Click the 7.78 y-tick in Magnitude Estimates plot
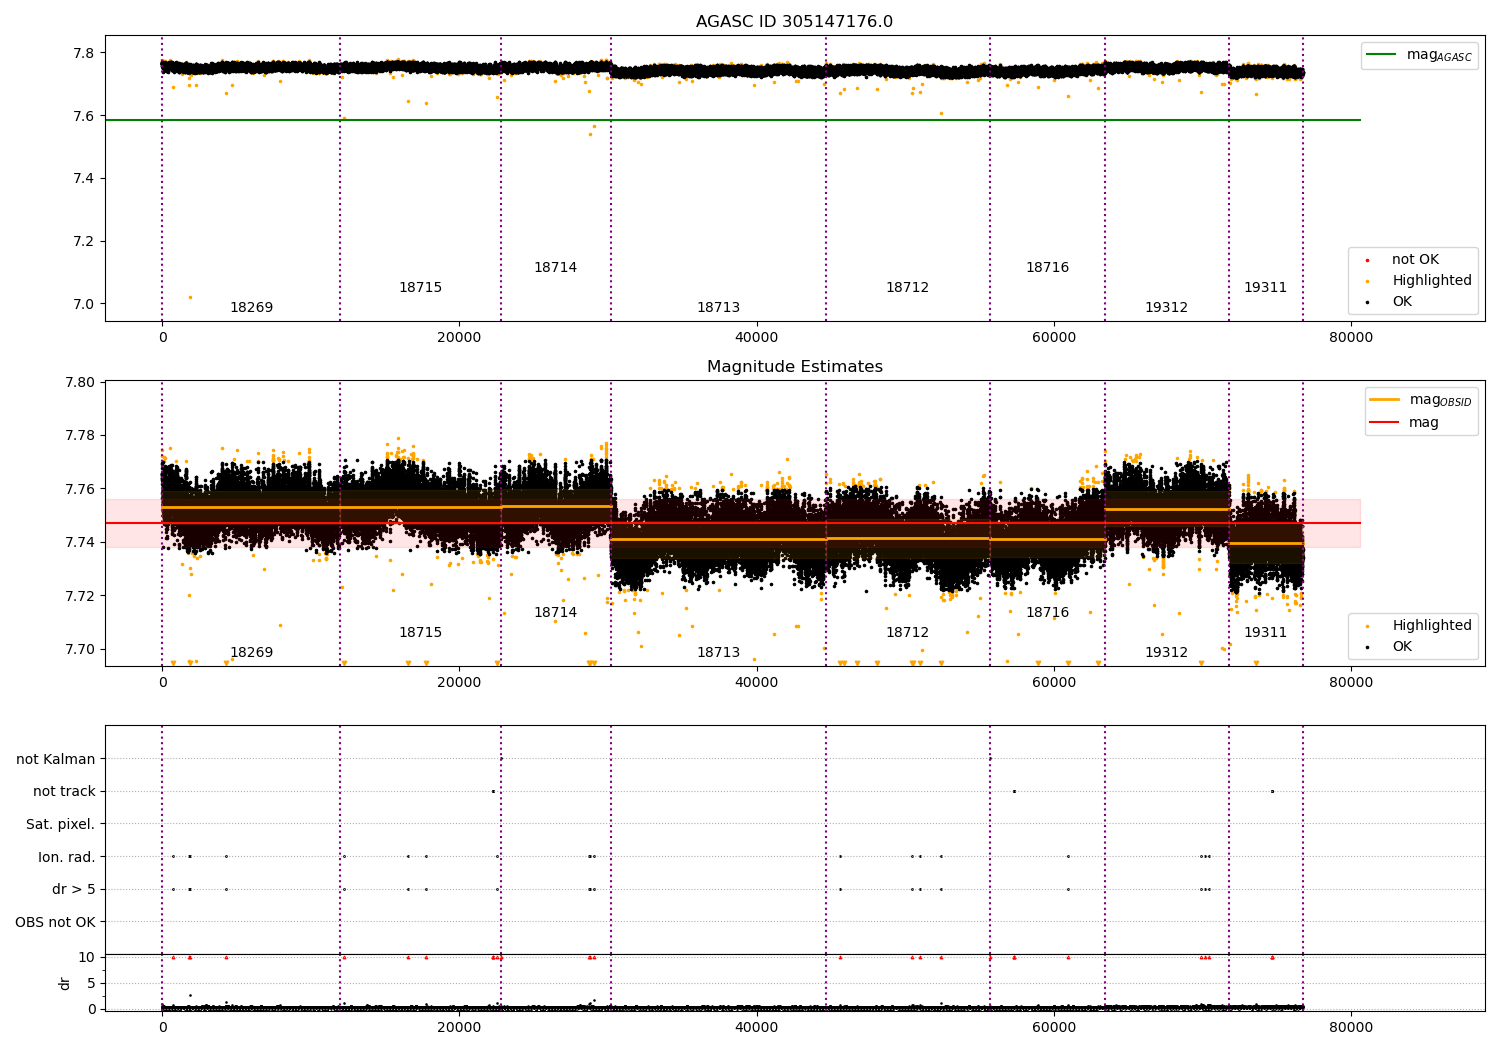The image size is (1500, 1050). point(81,436)
